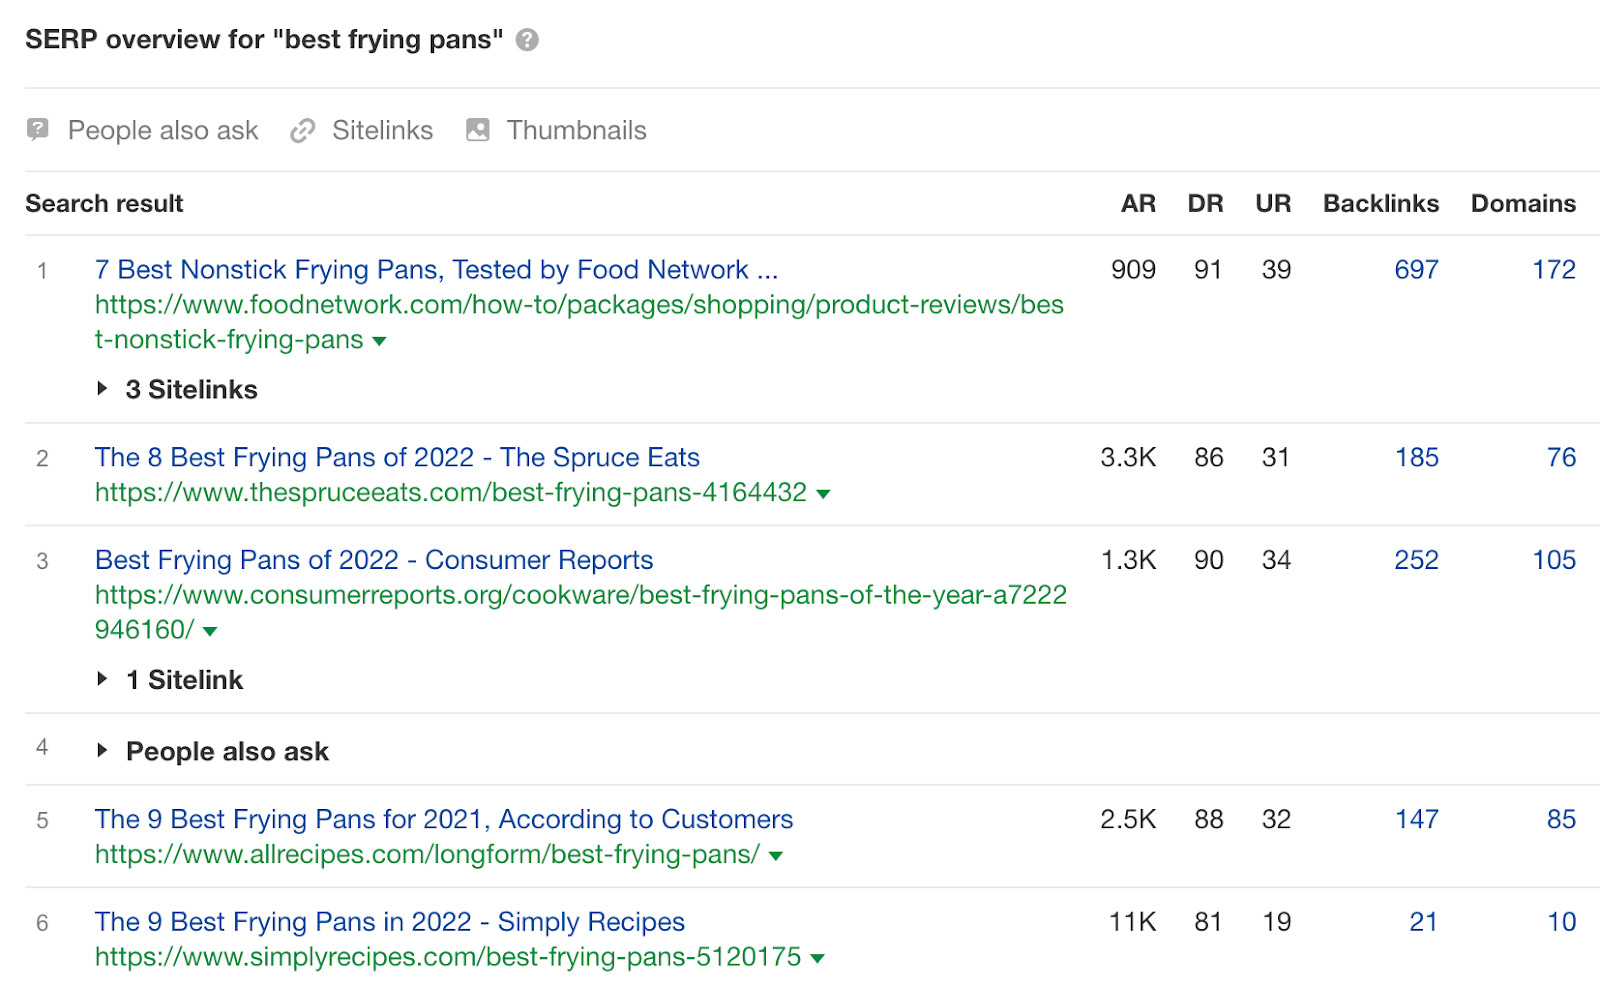Open the Simply Recipes URL link
1600x987 pixels.
pyautogui.click(x=447, y=957)
